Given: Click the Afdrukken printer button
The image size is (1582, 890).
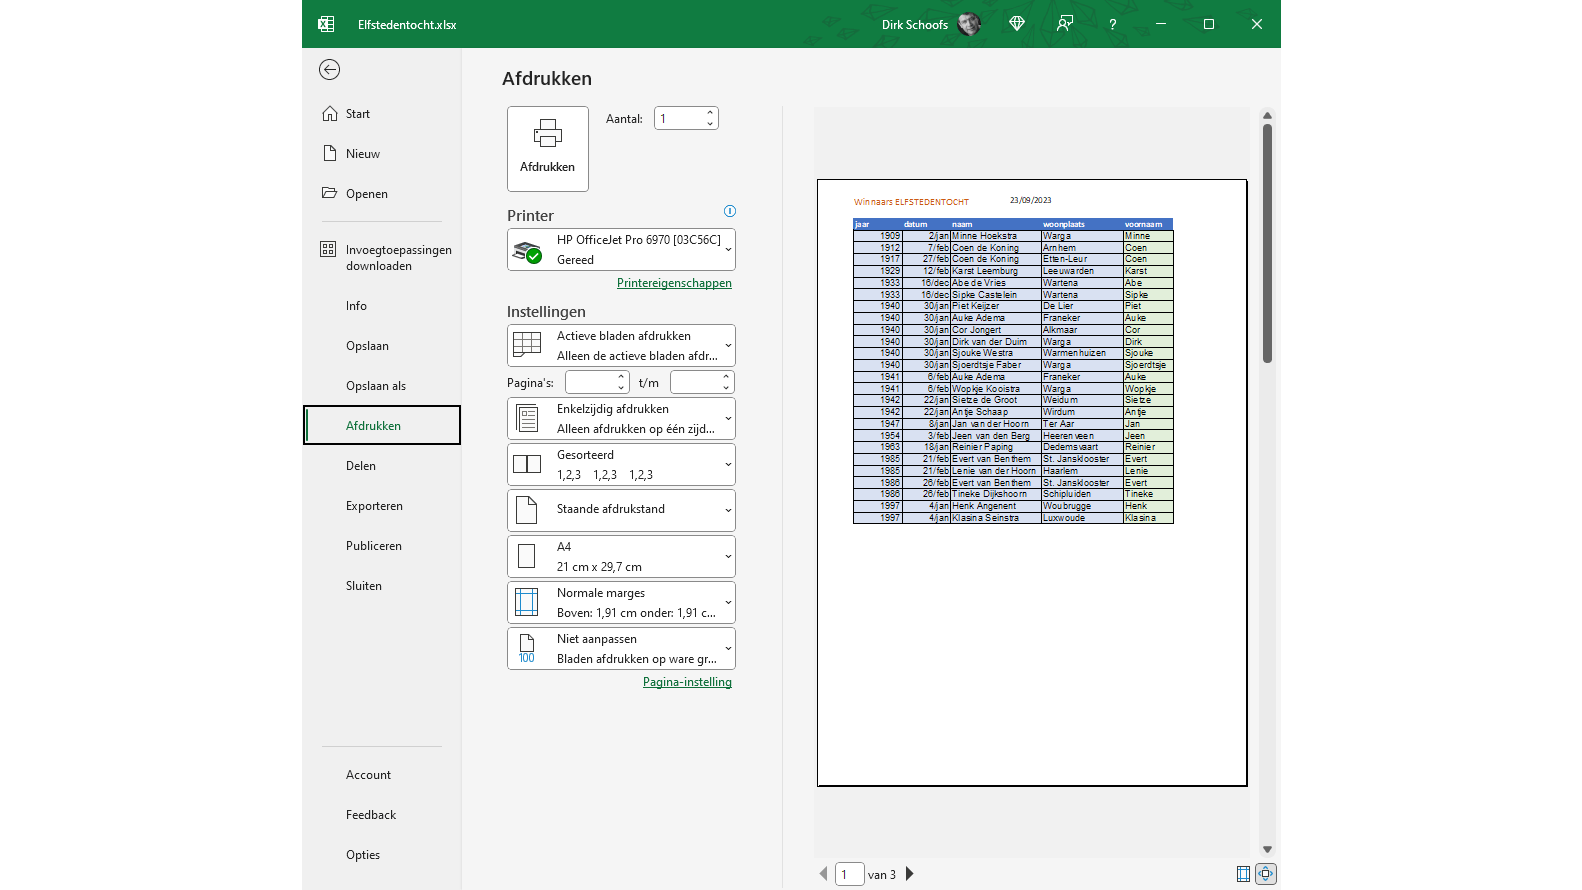Looking at the screenshot, I should (547, 148).
